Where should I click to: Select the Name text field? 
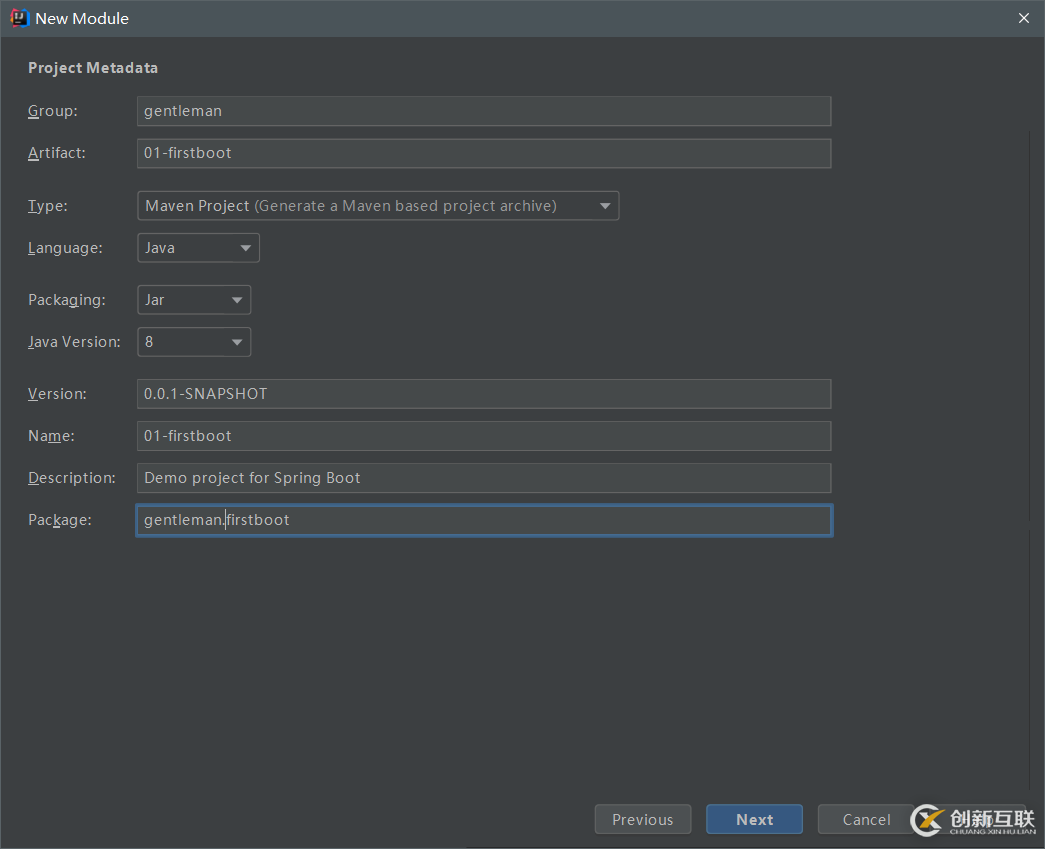pyautogui.click(x=483, y=436)
